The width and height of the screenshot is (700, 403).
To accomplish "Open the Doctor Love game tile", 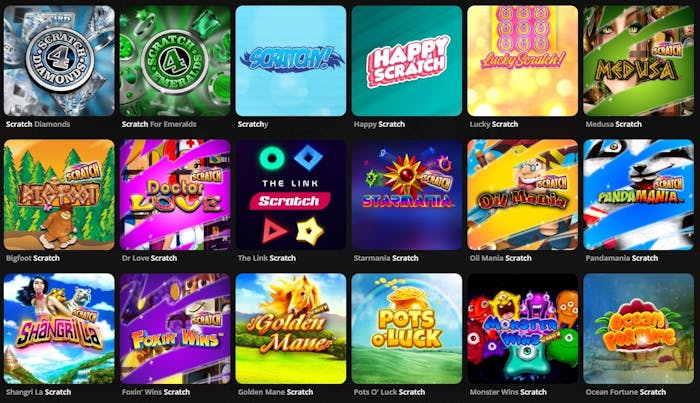I will click(x=175, y=195).
